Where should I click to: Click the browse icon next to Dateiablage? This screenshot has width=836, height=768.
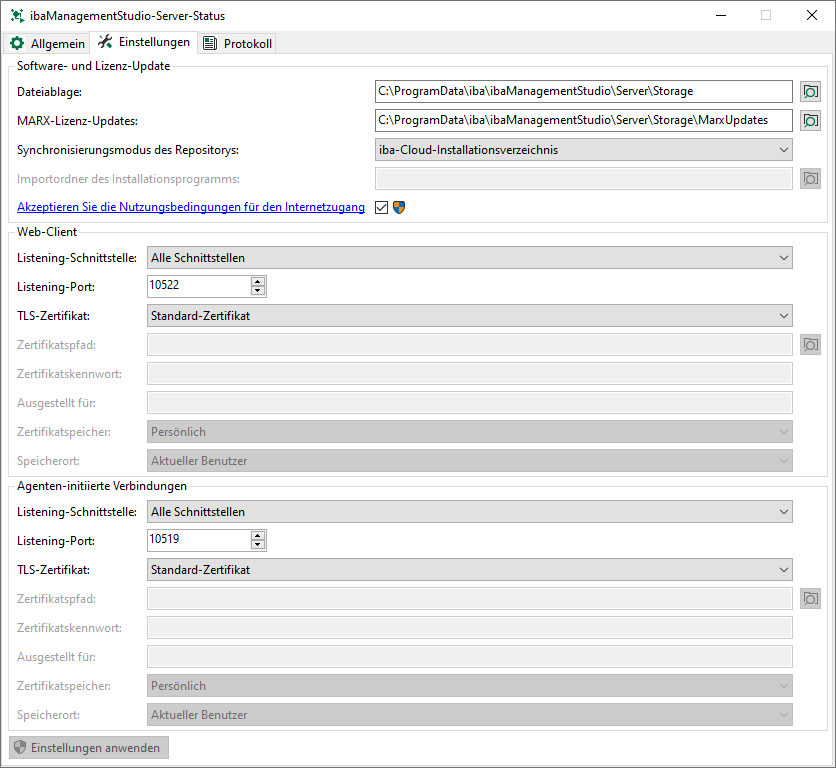810,92
